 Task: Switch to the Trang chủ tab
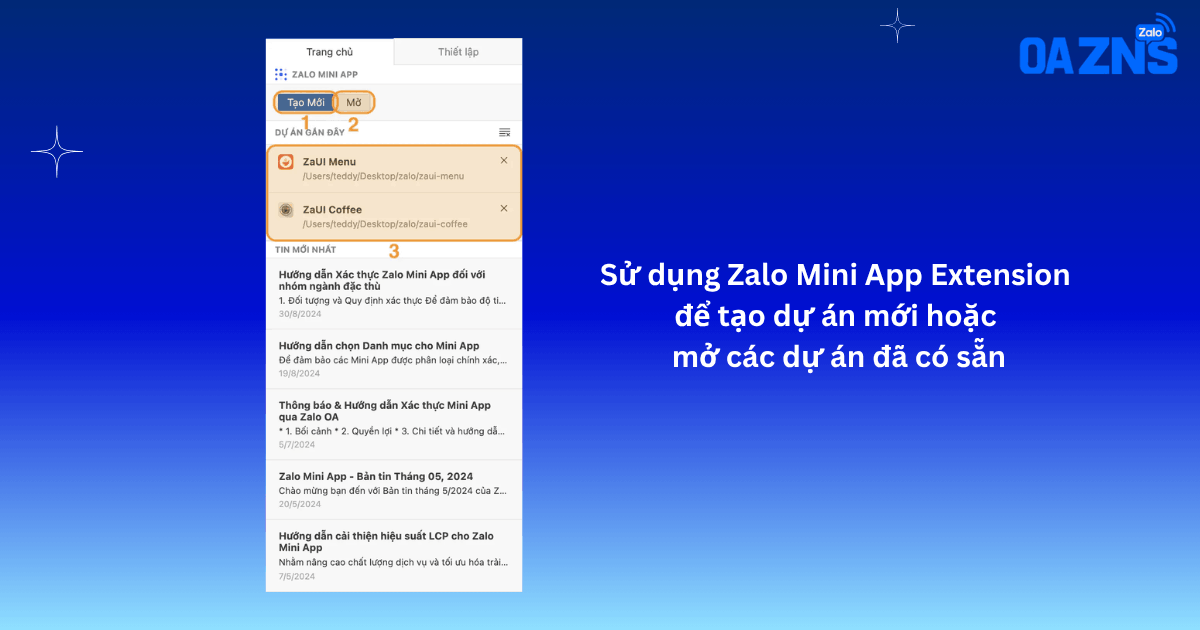tap(329, 52)
